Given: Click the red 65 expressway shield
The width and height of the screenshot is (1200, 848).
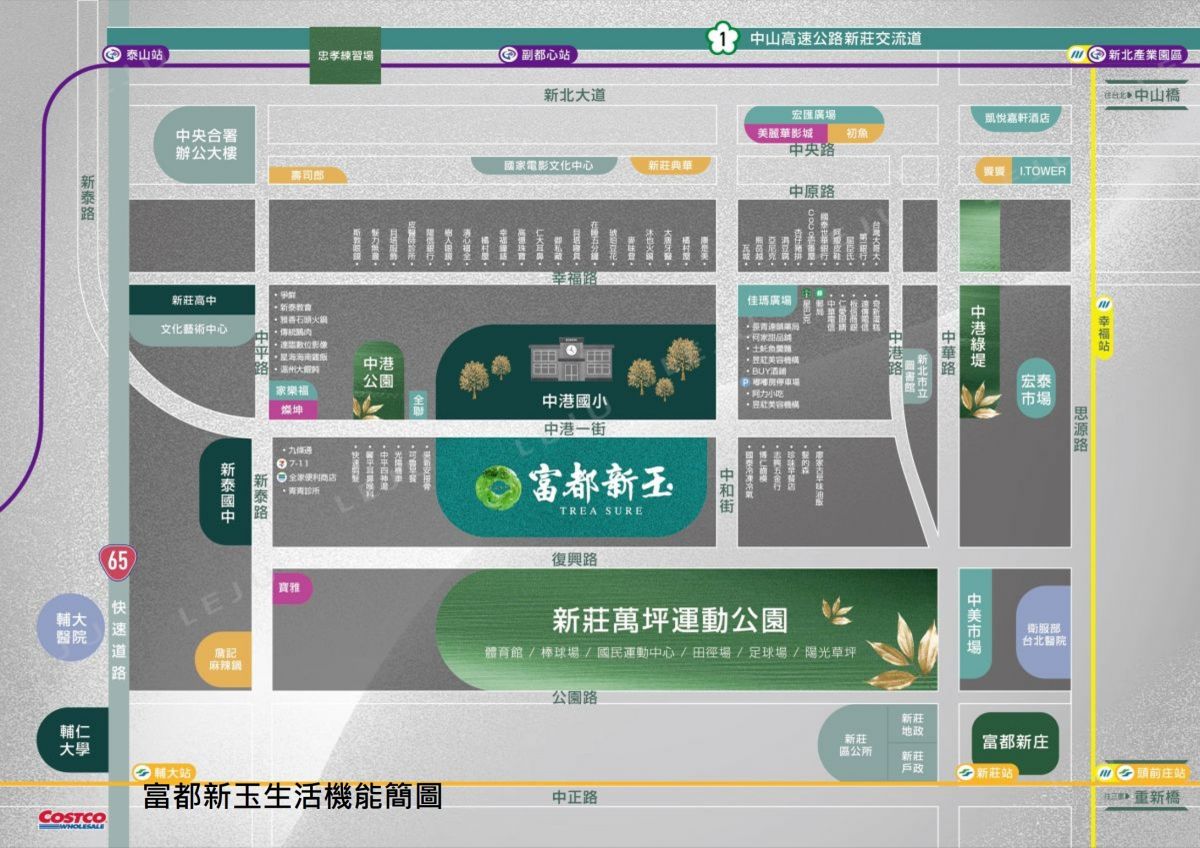Looking at the screenshot, I should point(118,561).
